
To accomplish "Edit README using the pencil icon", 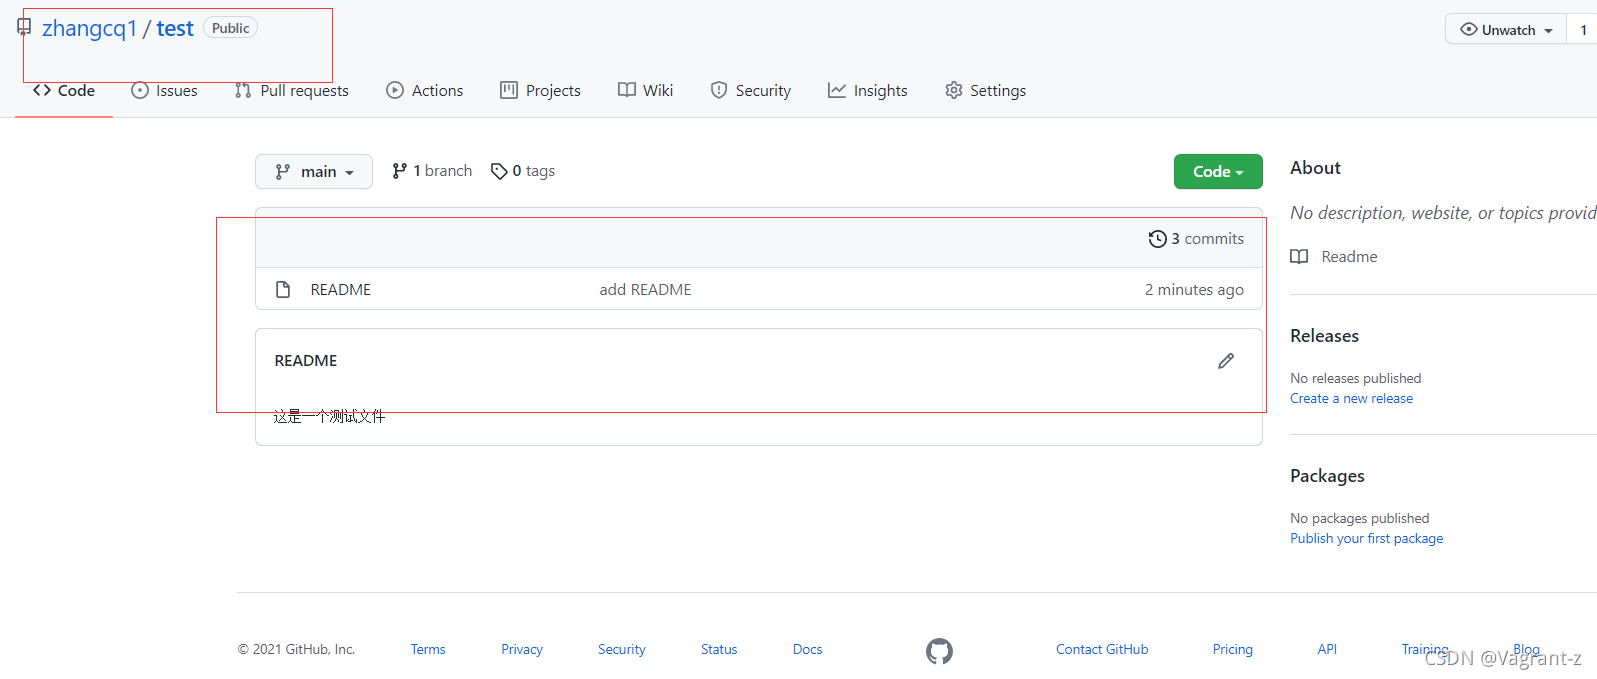I will 1226,361.
